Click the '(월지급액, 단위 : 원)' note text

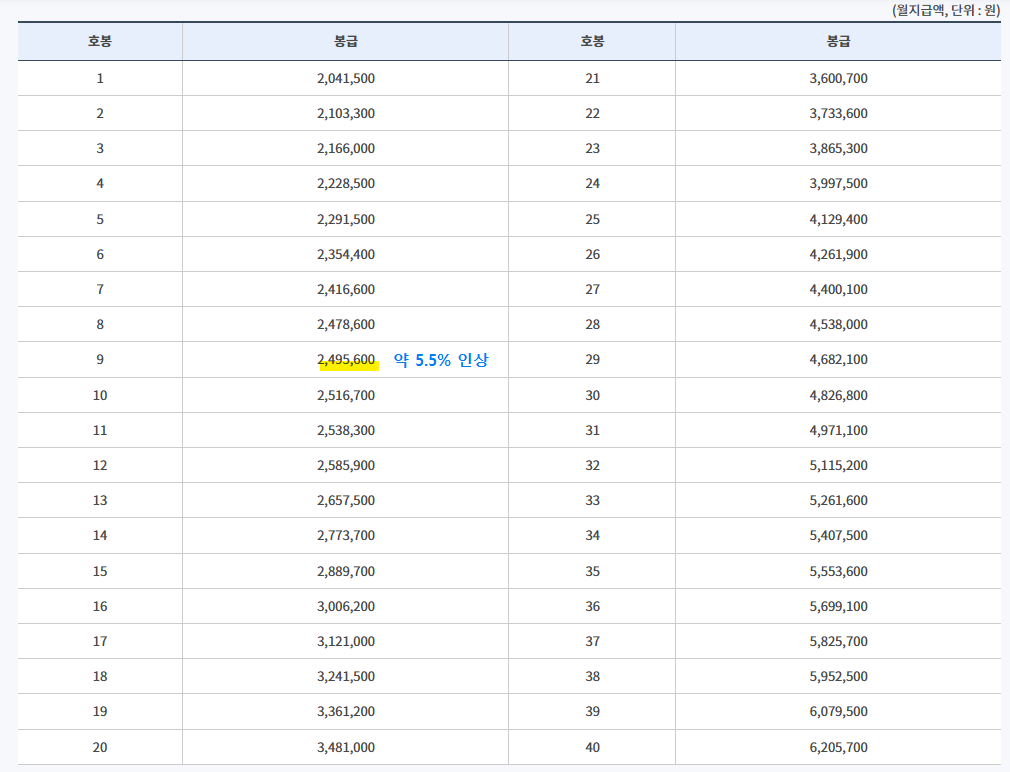coord(943,10)
